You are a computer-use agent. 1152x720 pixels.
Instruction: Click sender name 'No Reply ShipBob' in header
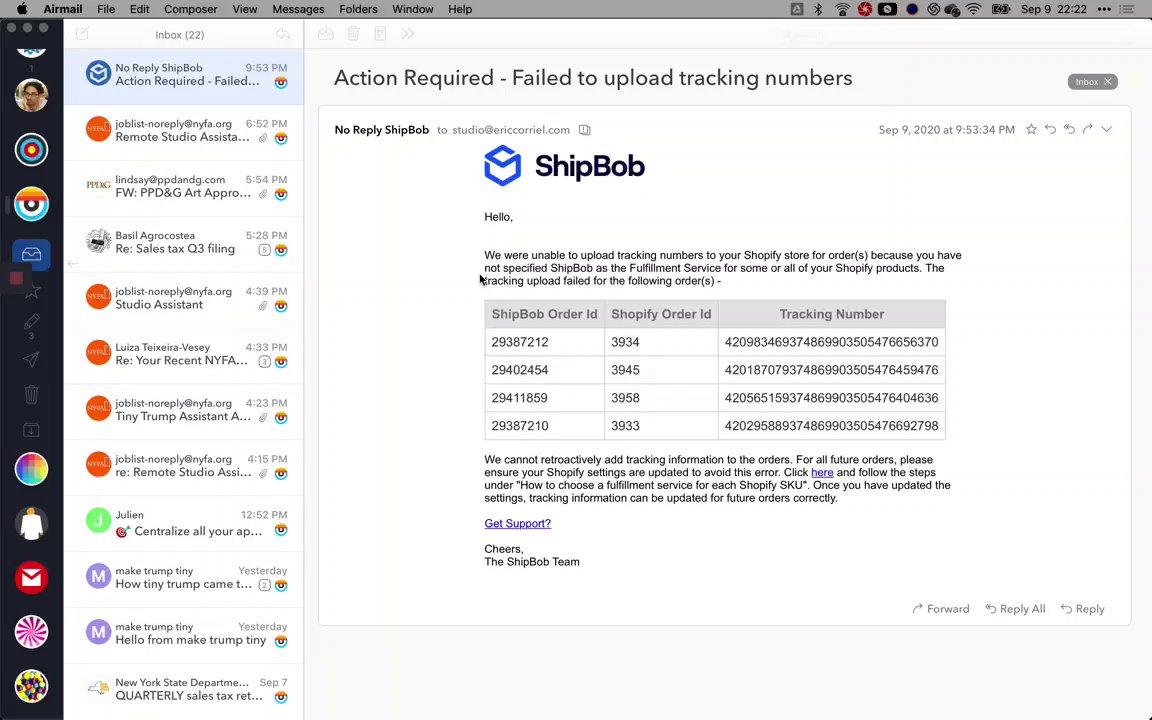(382, 130)
